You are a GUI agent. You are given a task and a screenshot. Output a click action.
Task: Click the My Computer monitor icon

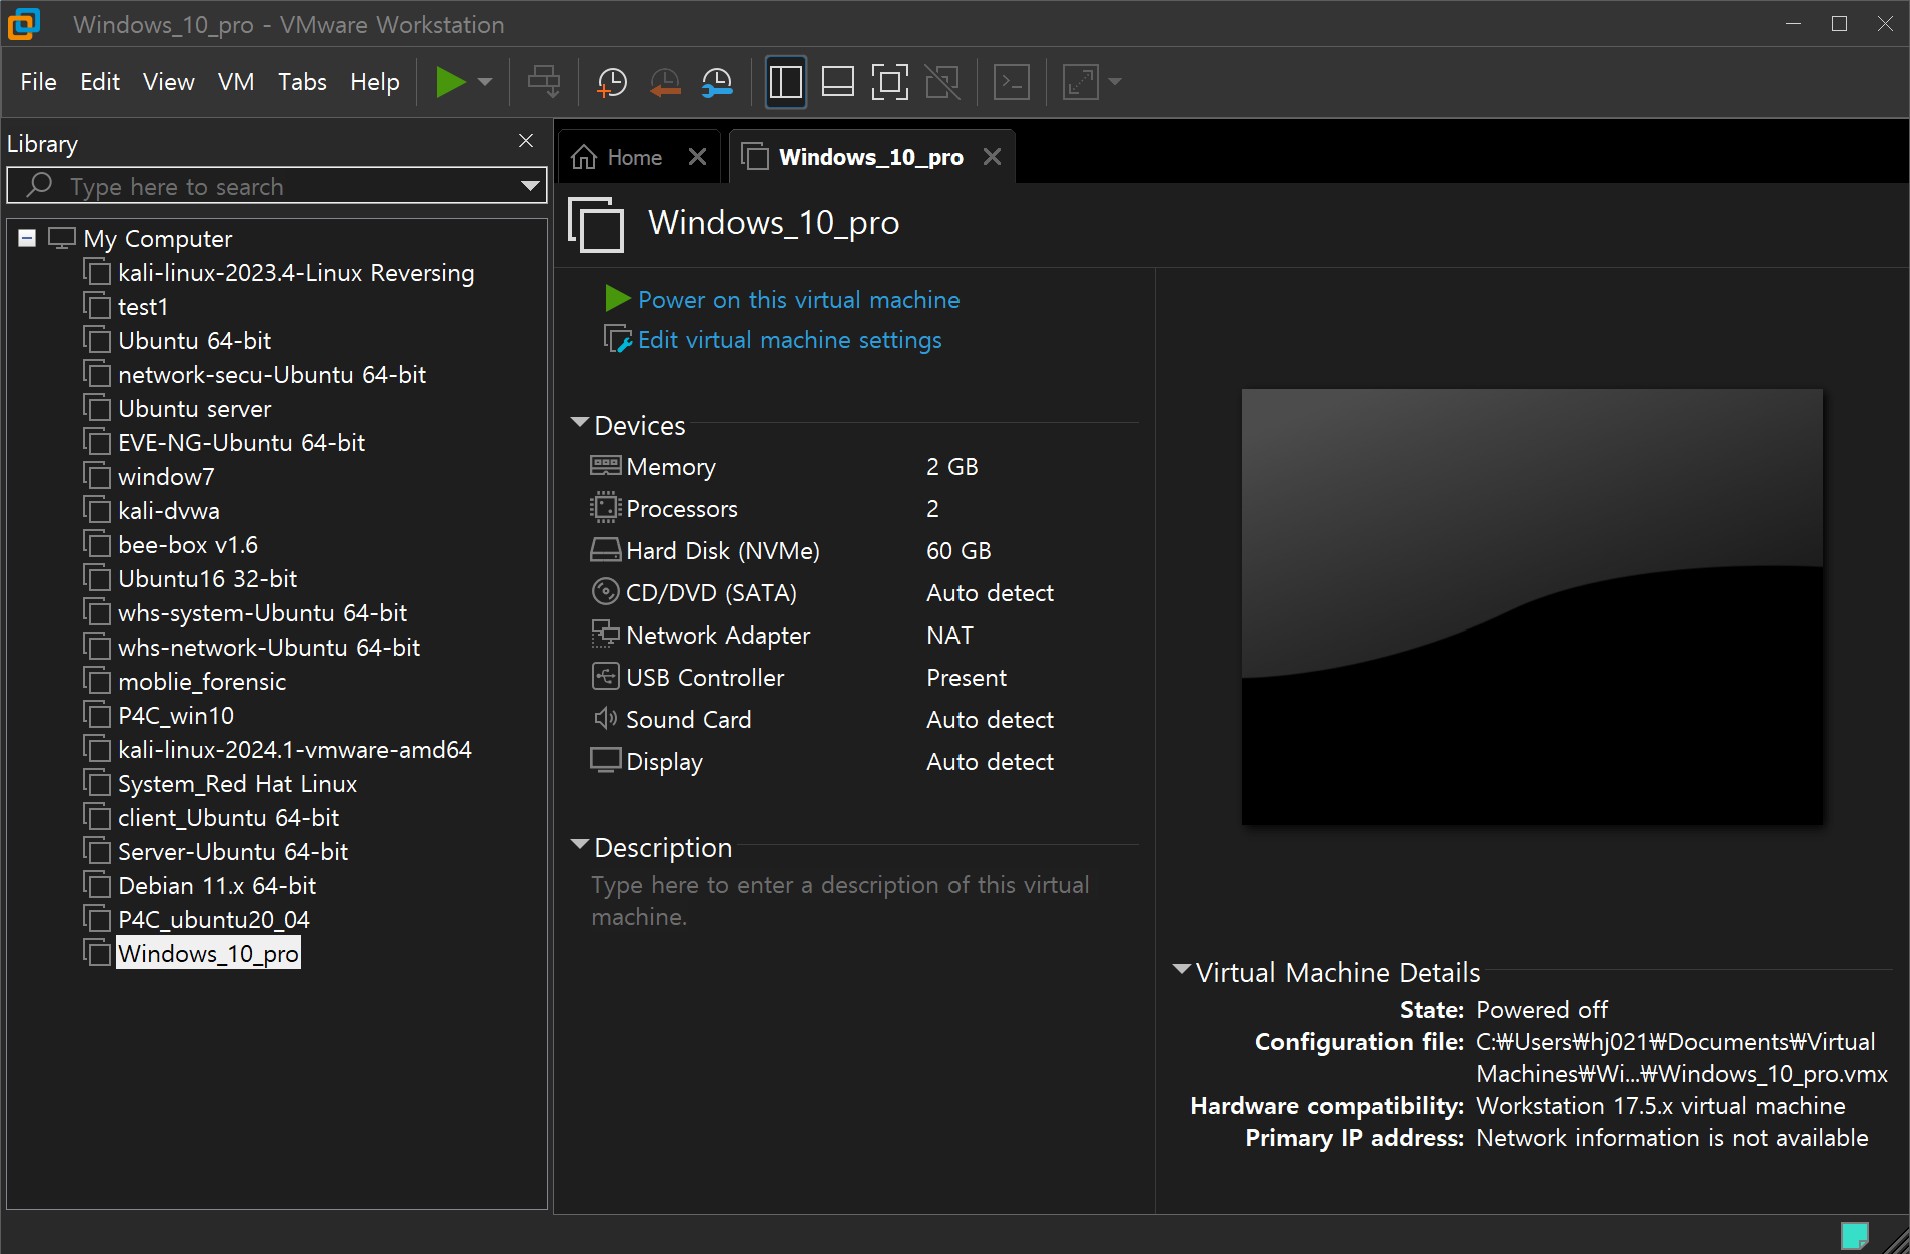(62, 238)
